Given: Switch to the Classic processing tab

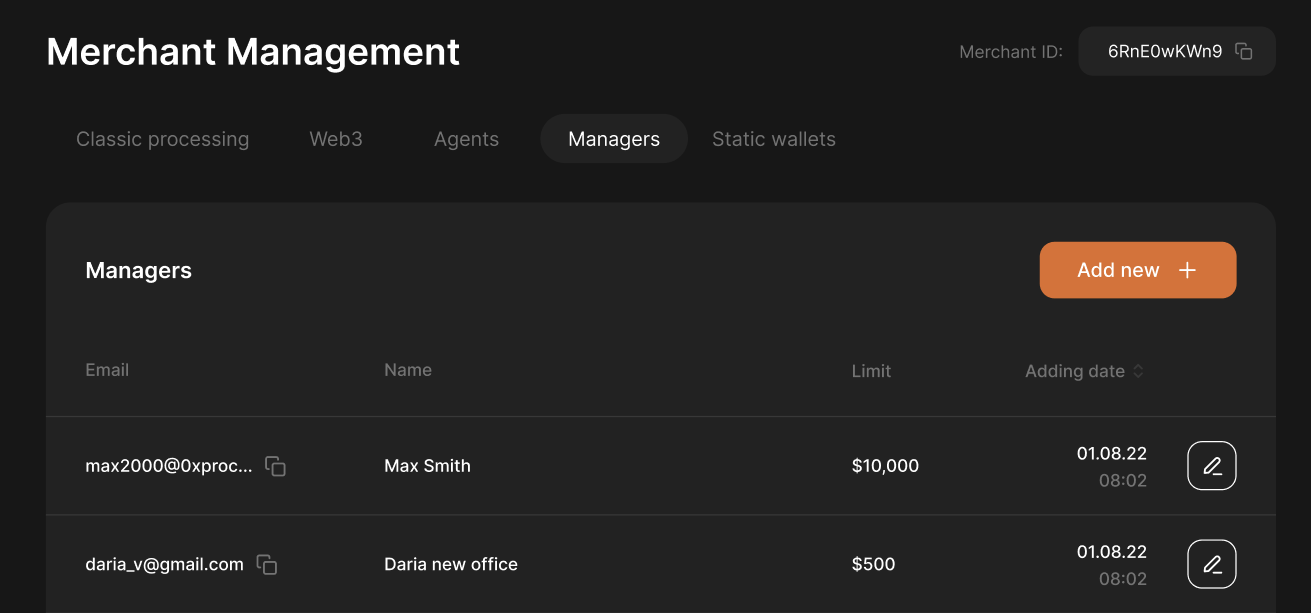Looking at the screenshot, I should (162, 139).
